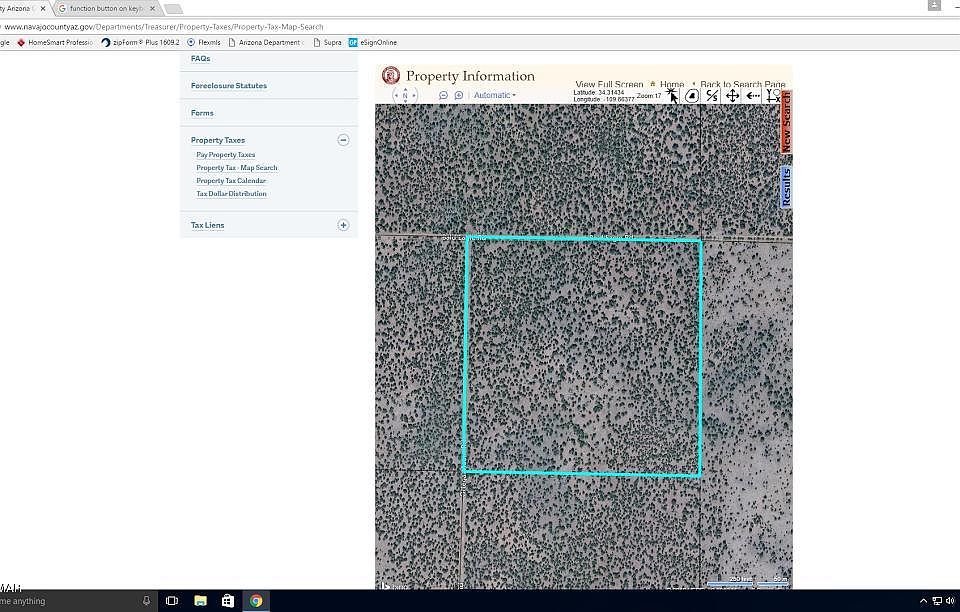
Task: Open File Explorer from taskbar
Action: point(200,601)
